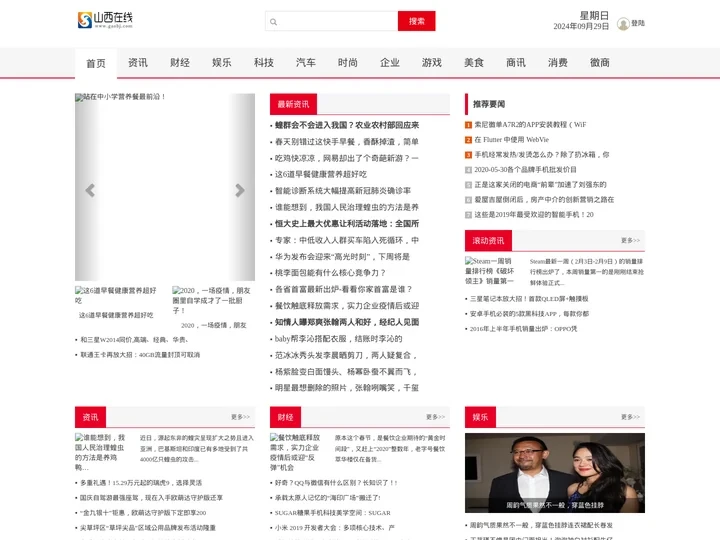Open 这些是2019年最受欢迎的智能手机 link
Viewport: 720px width, 540px height.
534,214
